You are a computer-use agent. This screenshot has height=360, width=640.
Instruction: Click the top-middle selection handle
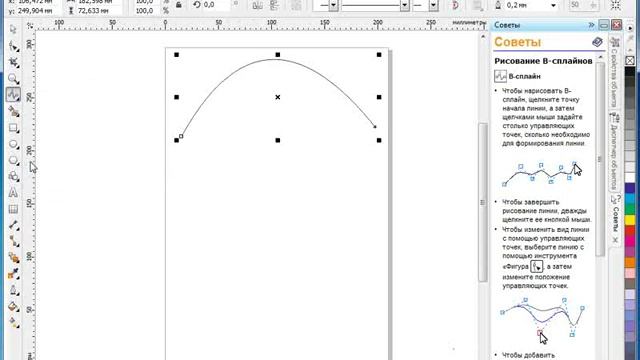278,54
